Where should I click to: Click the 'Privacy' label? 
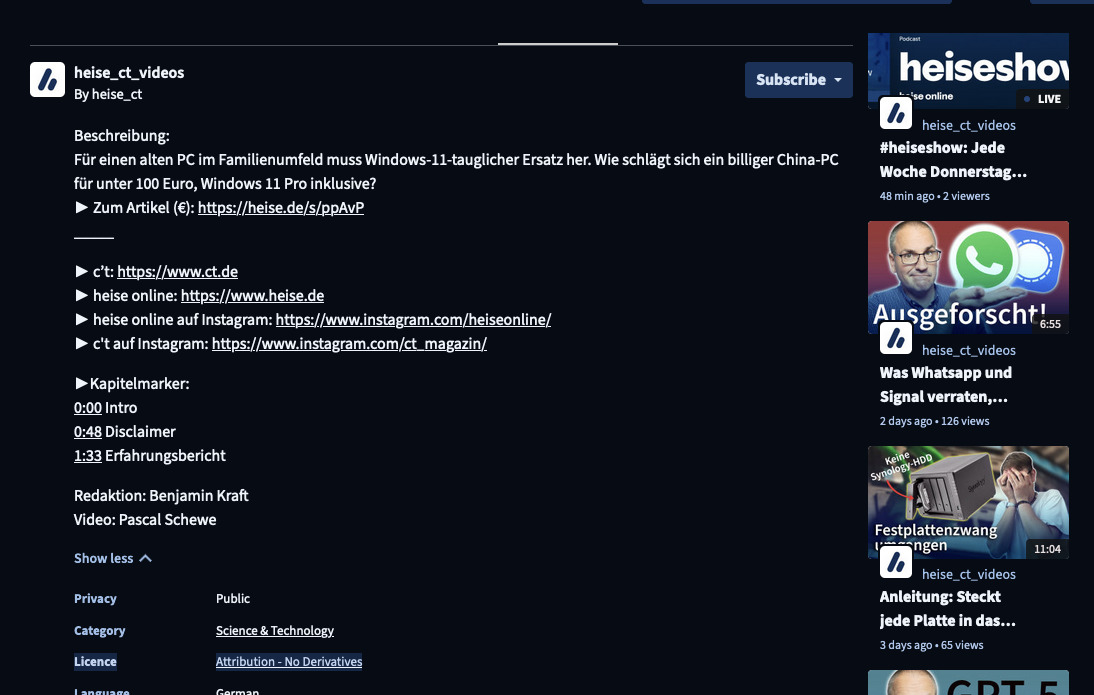point(96,599)
